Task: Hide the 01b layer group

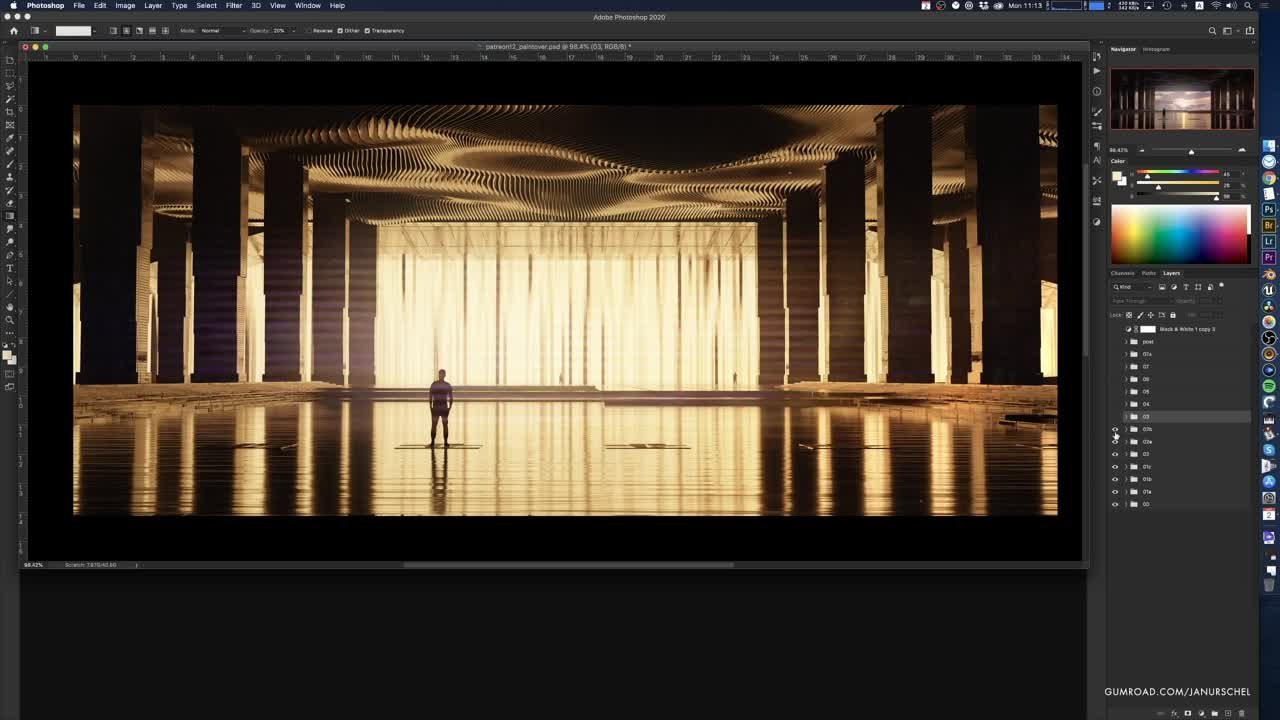Action: [x=1115, y=479]
